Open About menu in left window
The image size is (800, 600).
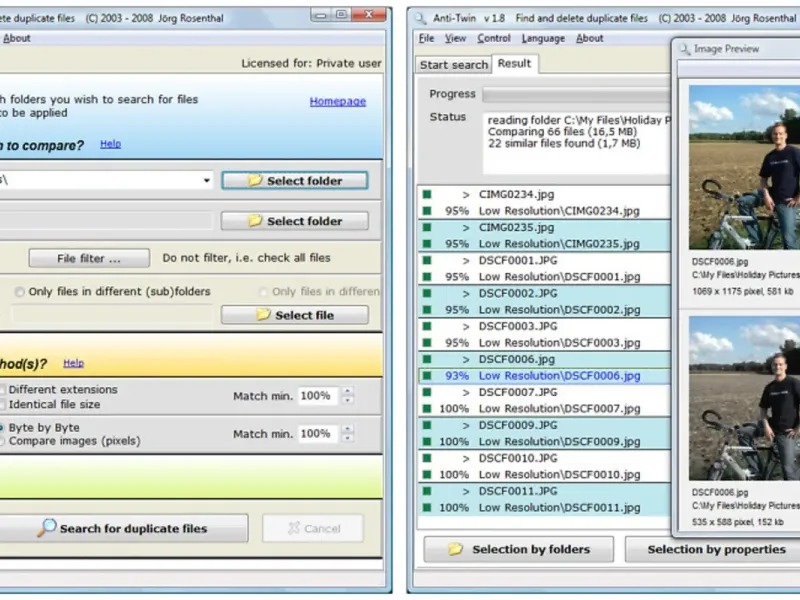[17, 38]
